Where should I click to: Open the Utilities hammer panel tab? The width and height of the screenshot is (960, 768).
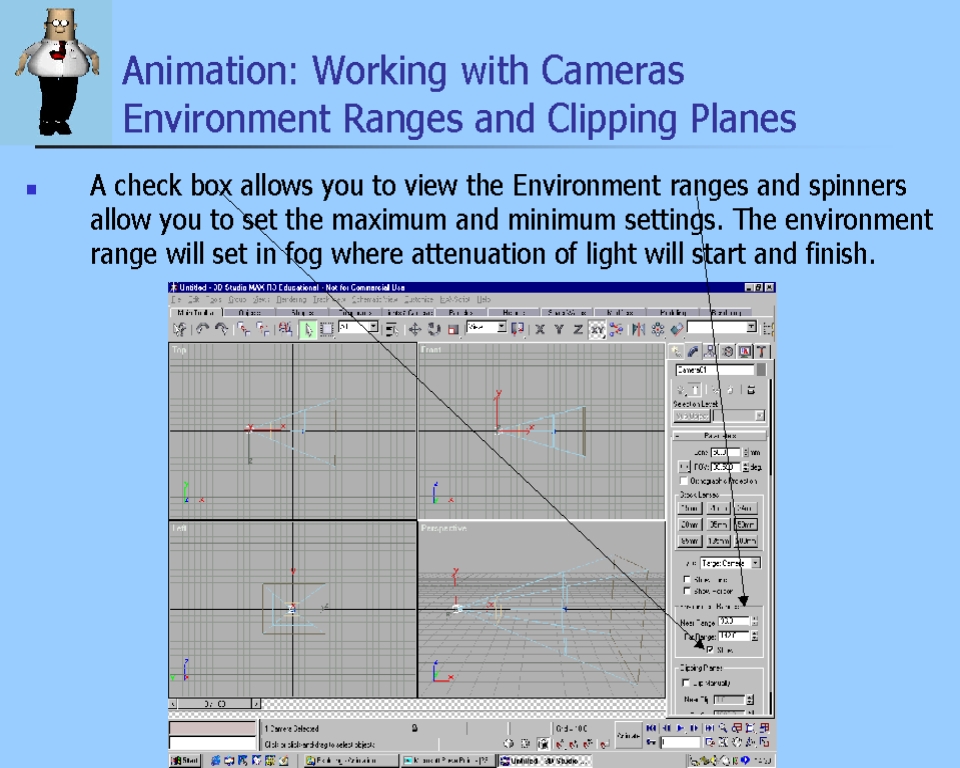(762, 351)
